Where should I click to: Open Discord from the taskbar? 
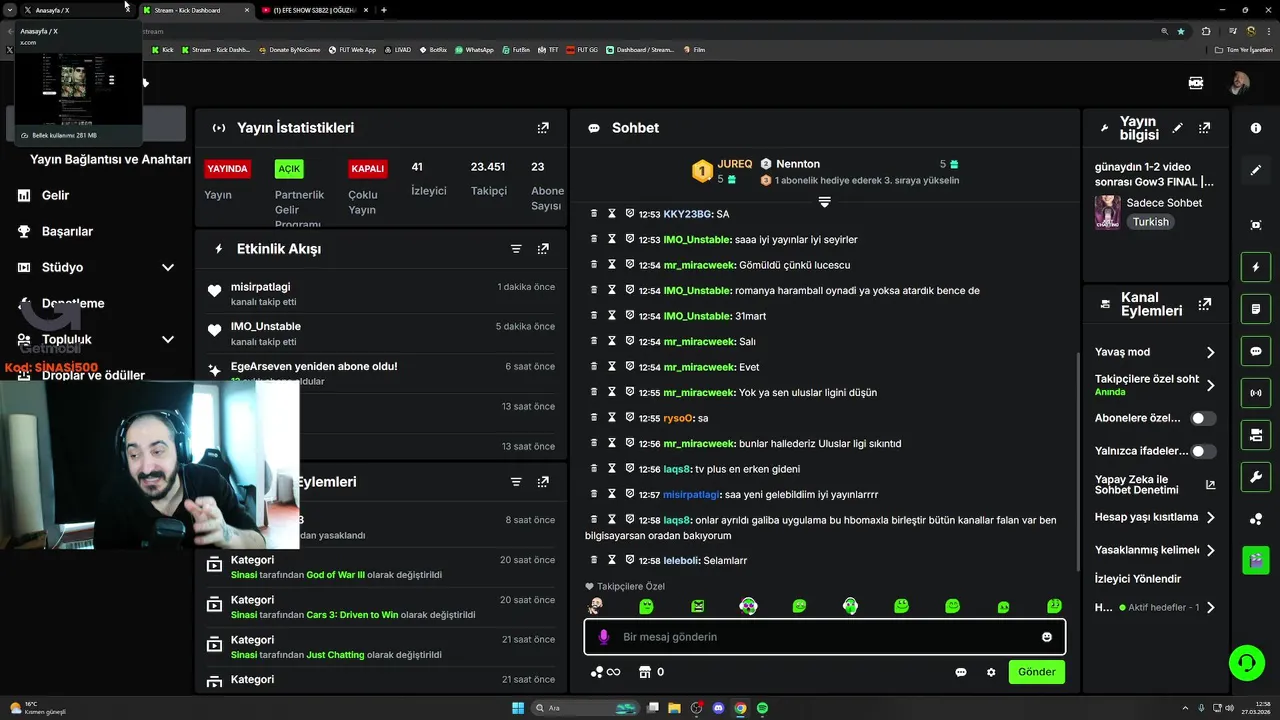click(x=718, y=708)
